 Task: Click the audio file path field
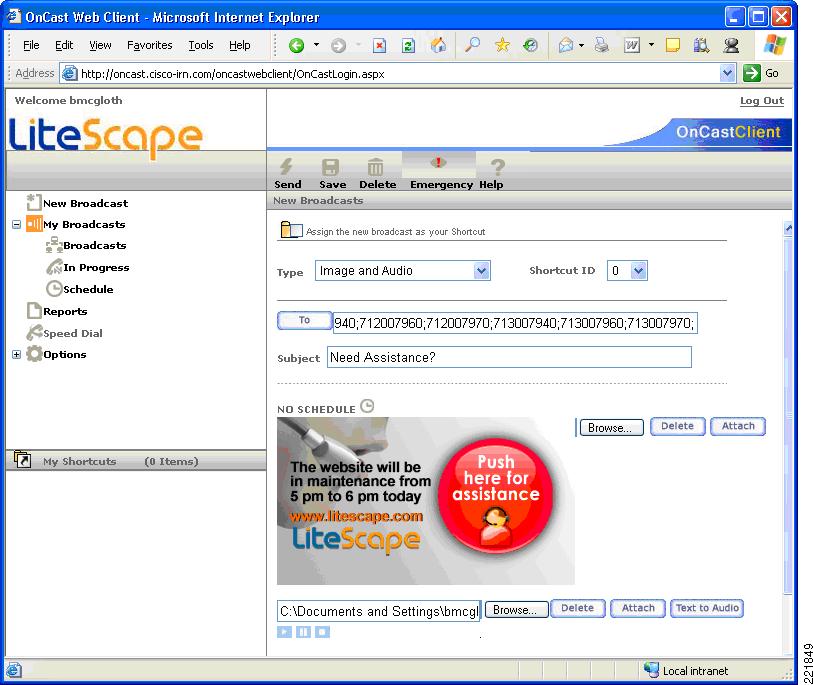(x=379, y=611)
